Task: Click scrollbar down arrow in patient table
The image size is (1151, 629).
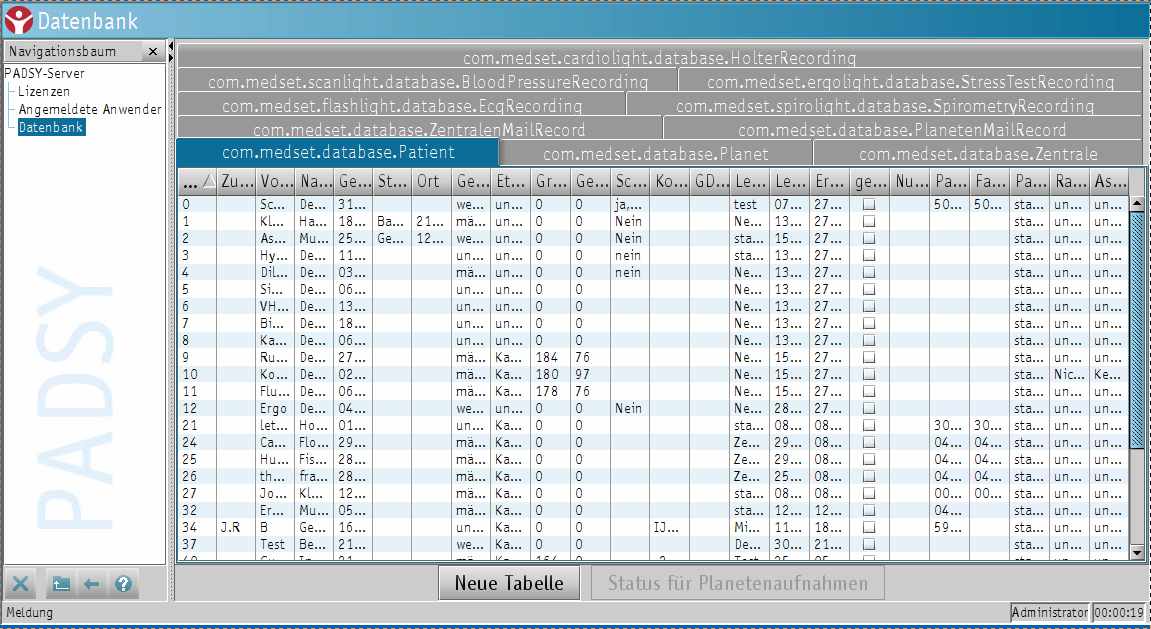Action: [1136, 552]
